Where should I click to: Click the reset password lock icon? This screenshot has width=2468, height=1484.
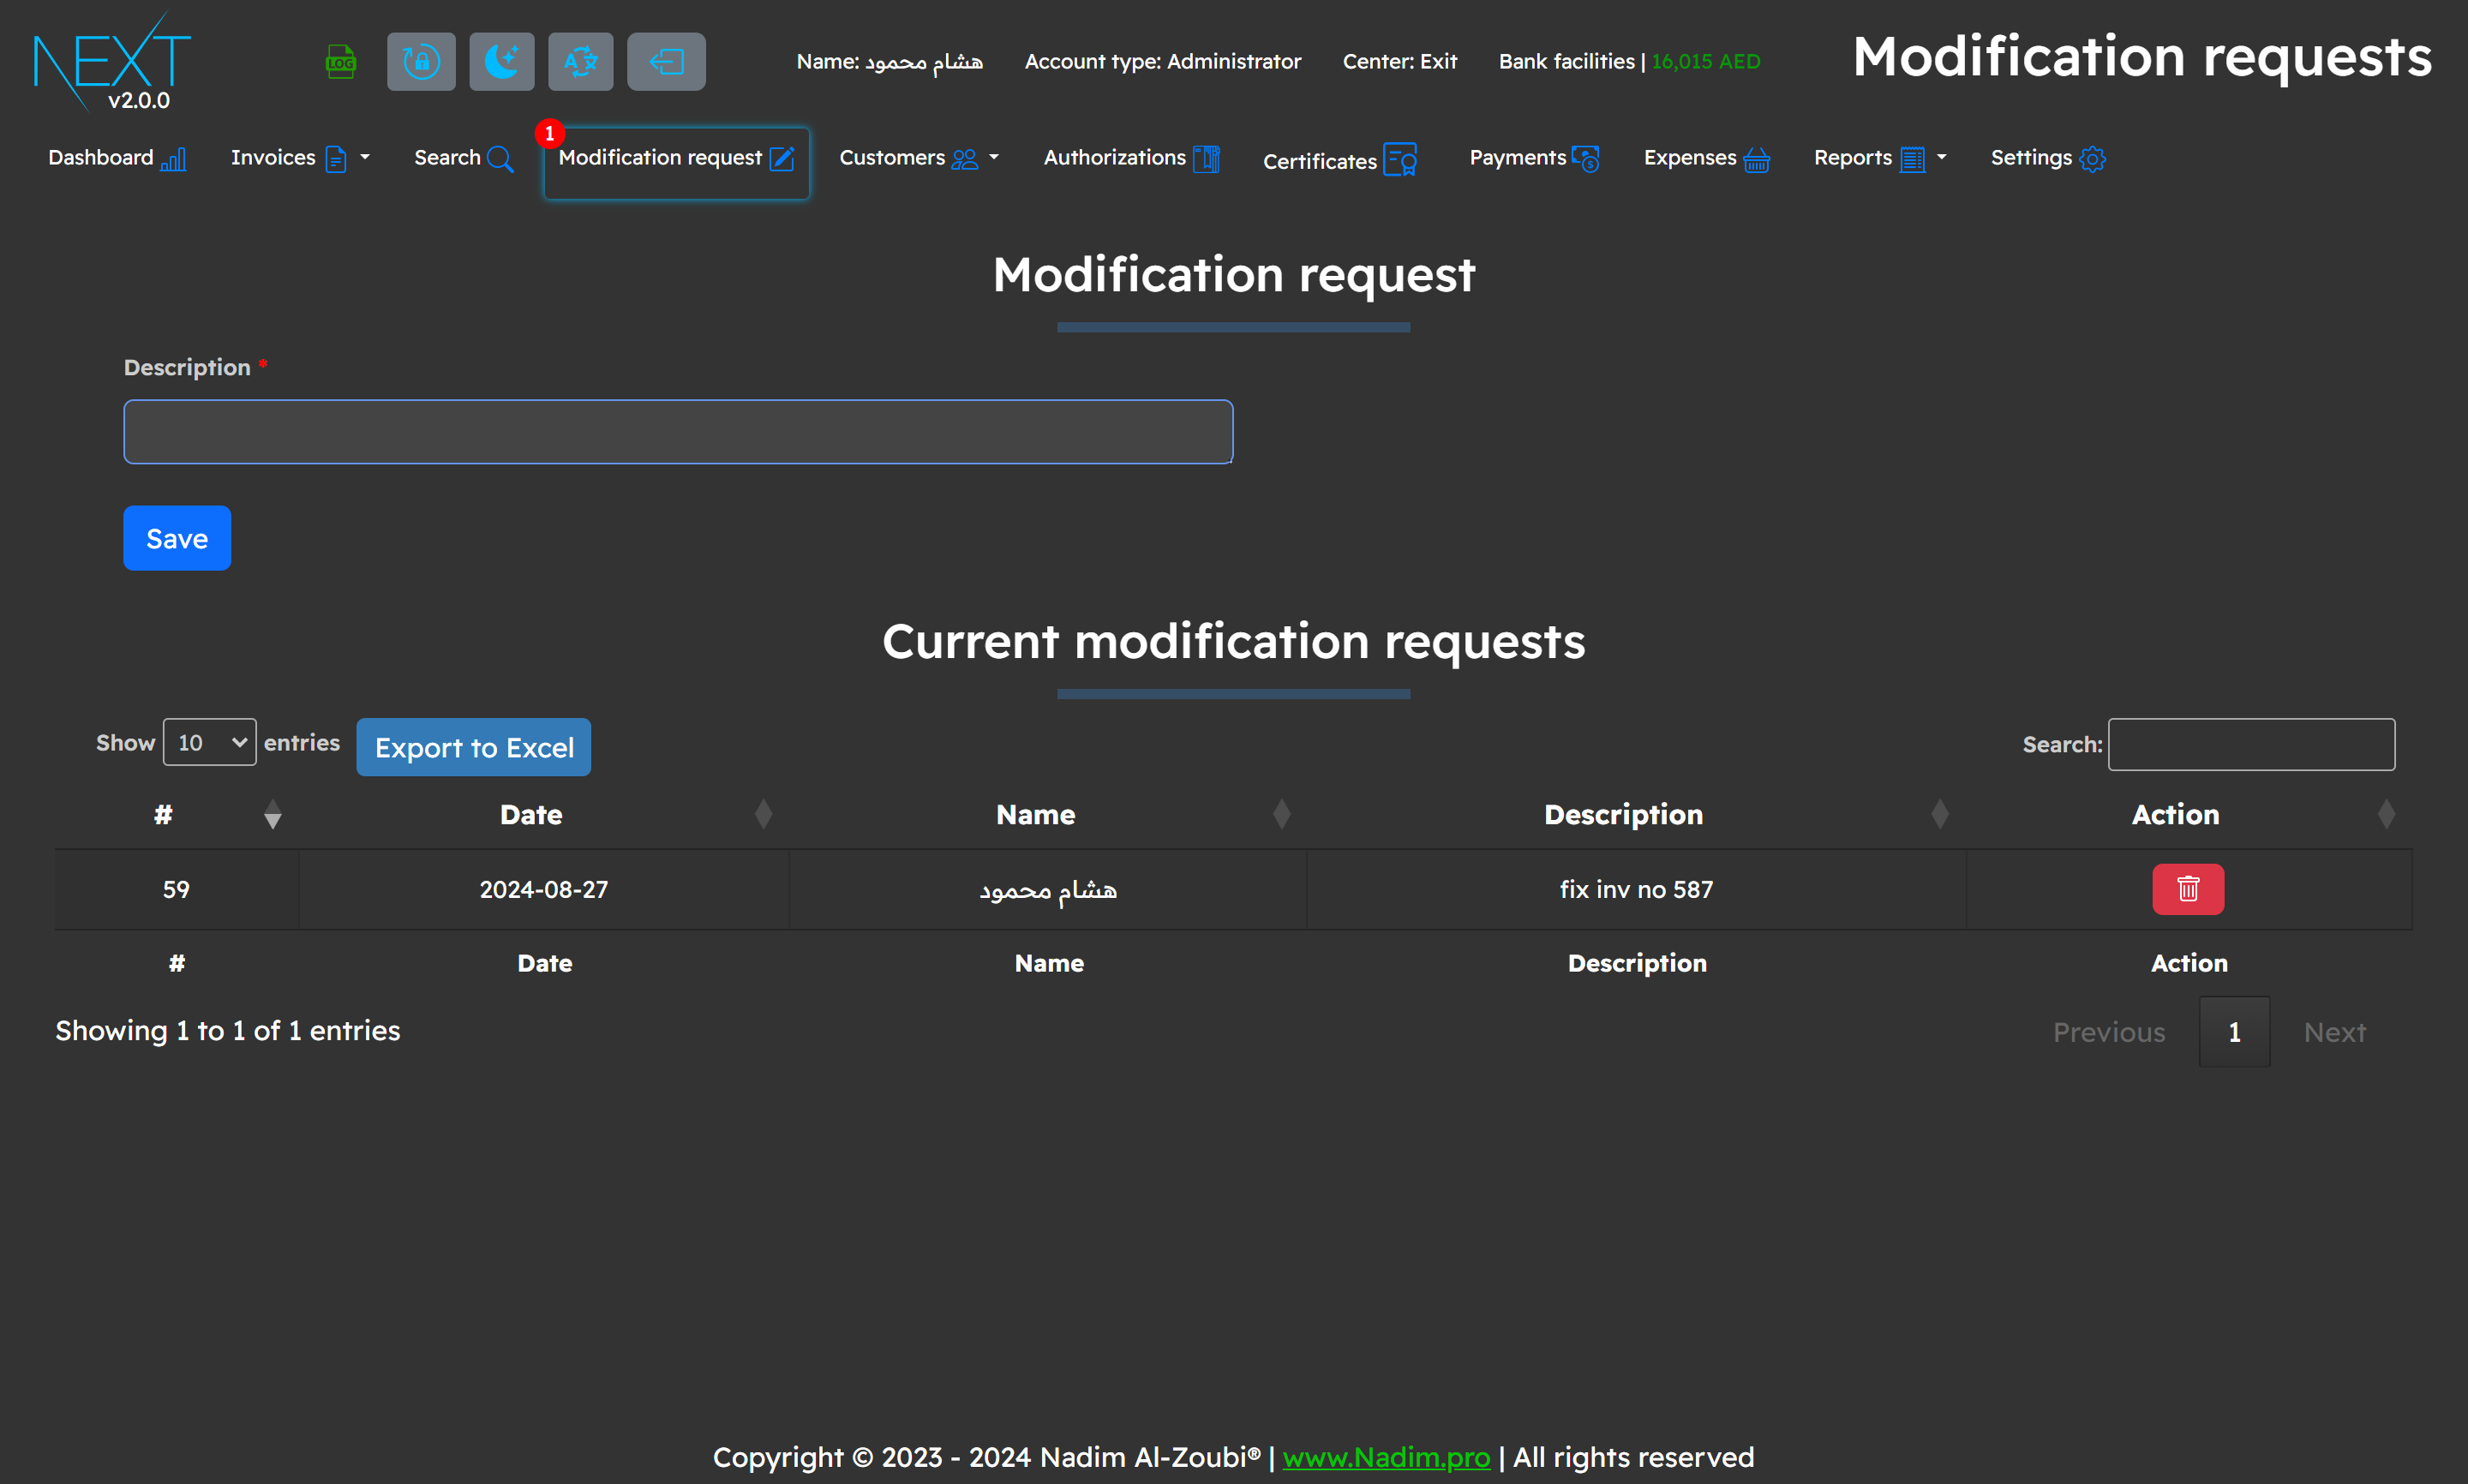click(421, 62)
